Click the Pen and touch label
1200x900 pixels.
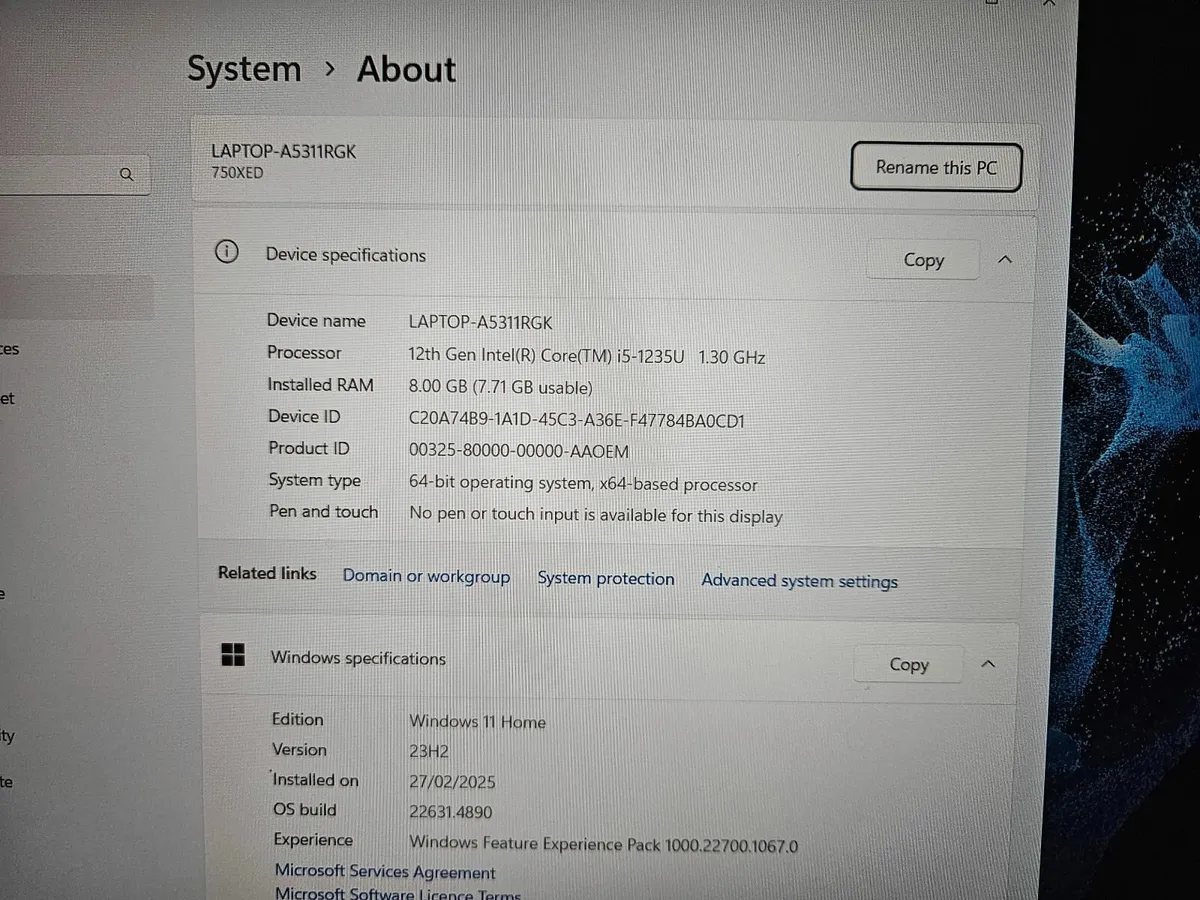coord(324,511)
